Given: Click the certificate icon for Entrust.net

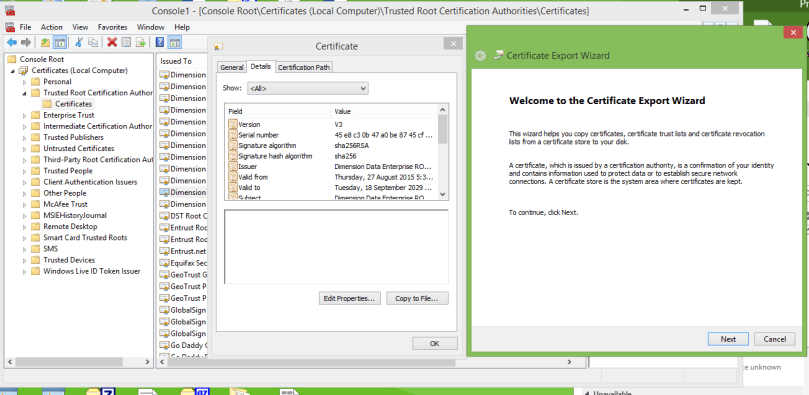Looking at the screenshot, I should (164, 251).
